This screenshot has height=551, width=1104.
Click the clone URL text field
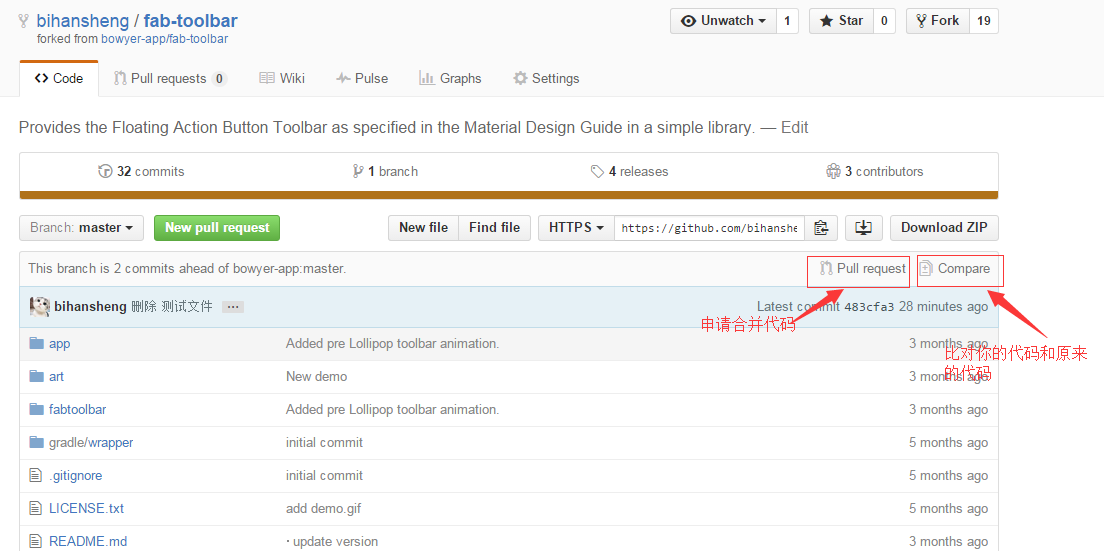coord(710,228)
